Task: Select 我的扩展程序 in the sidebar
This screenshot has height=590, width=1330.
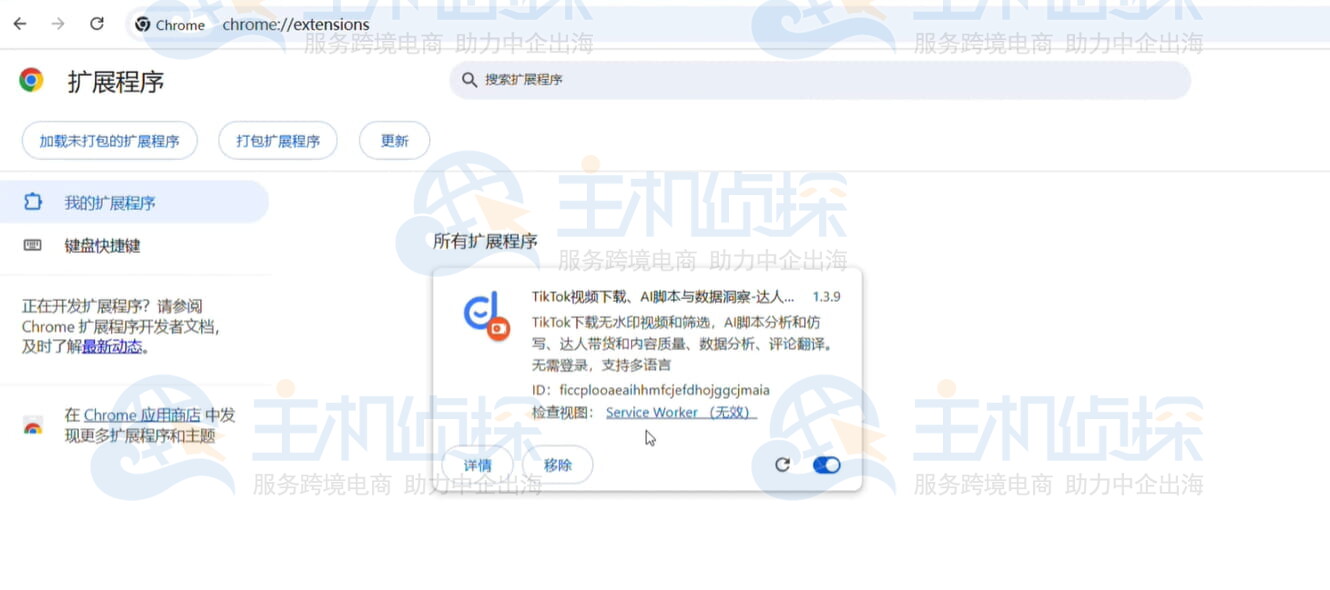Action: pyautogui.click(x=134, y=202)
